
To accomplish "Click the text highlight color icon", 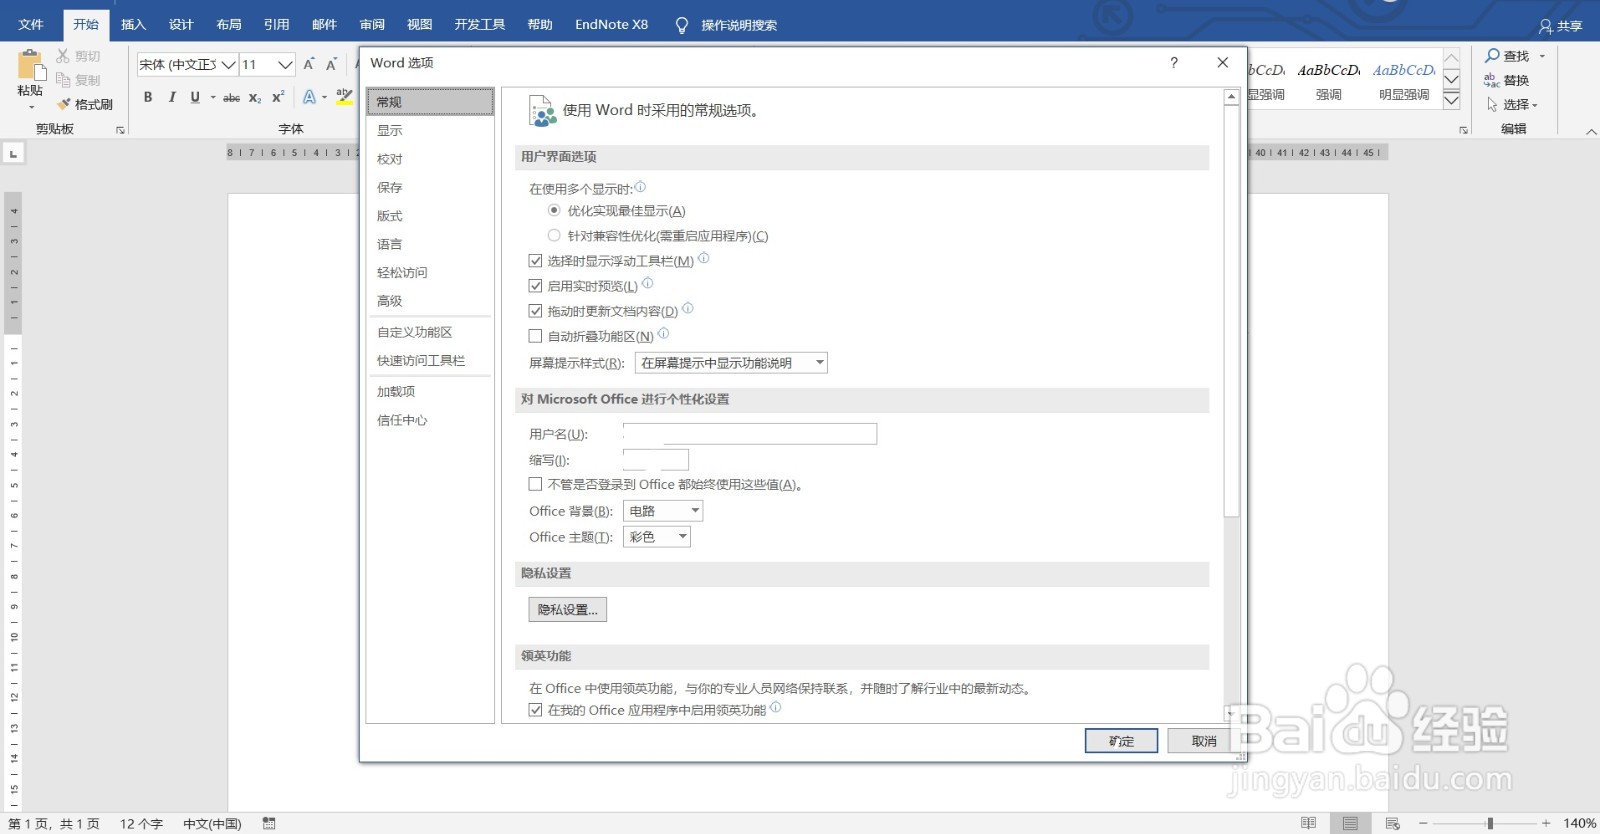I will [344, 97].
